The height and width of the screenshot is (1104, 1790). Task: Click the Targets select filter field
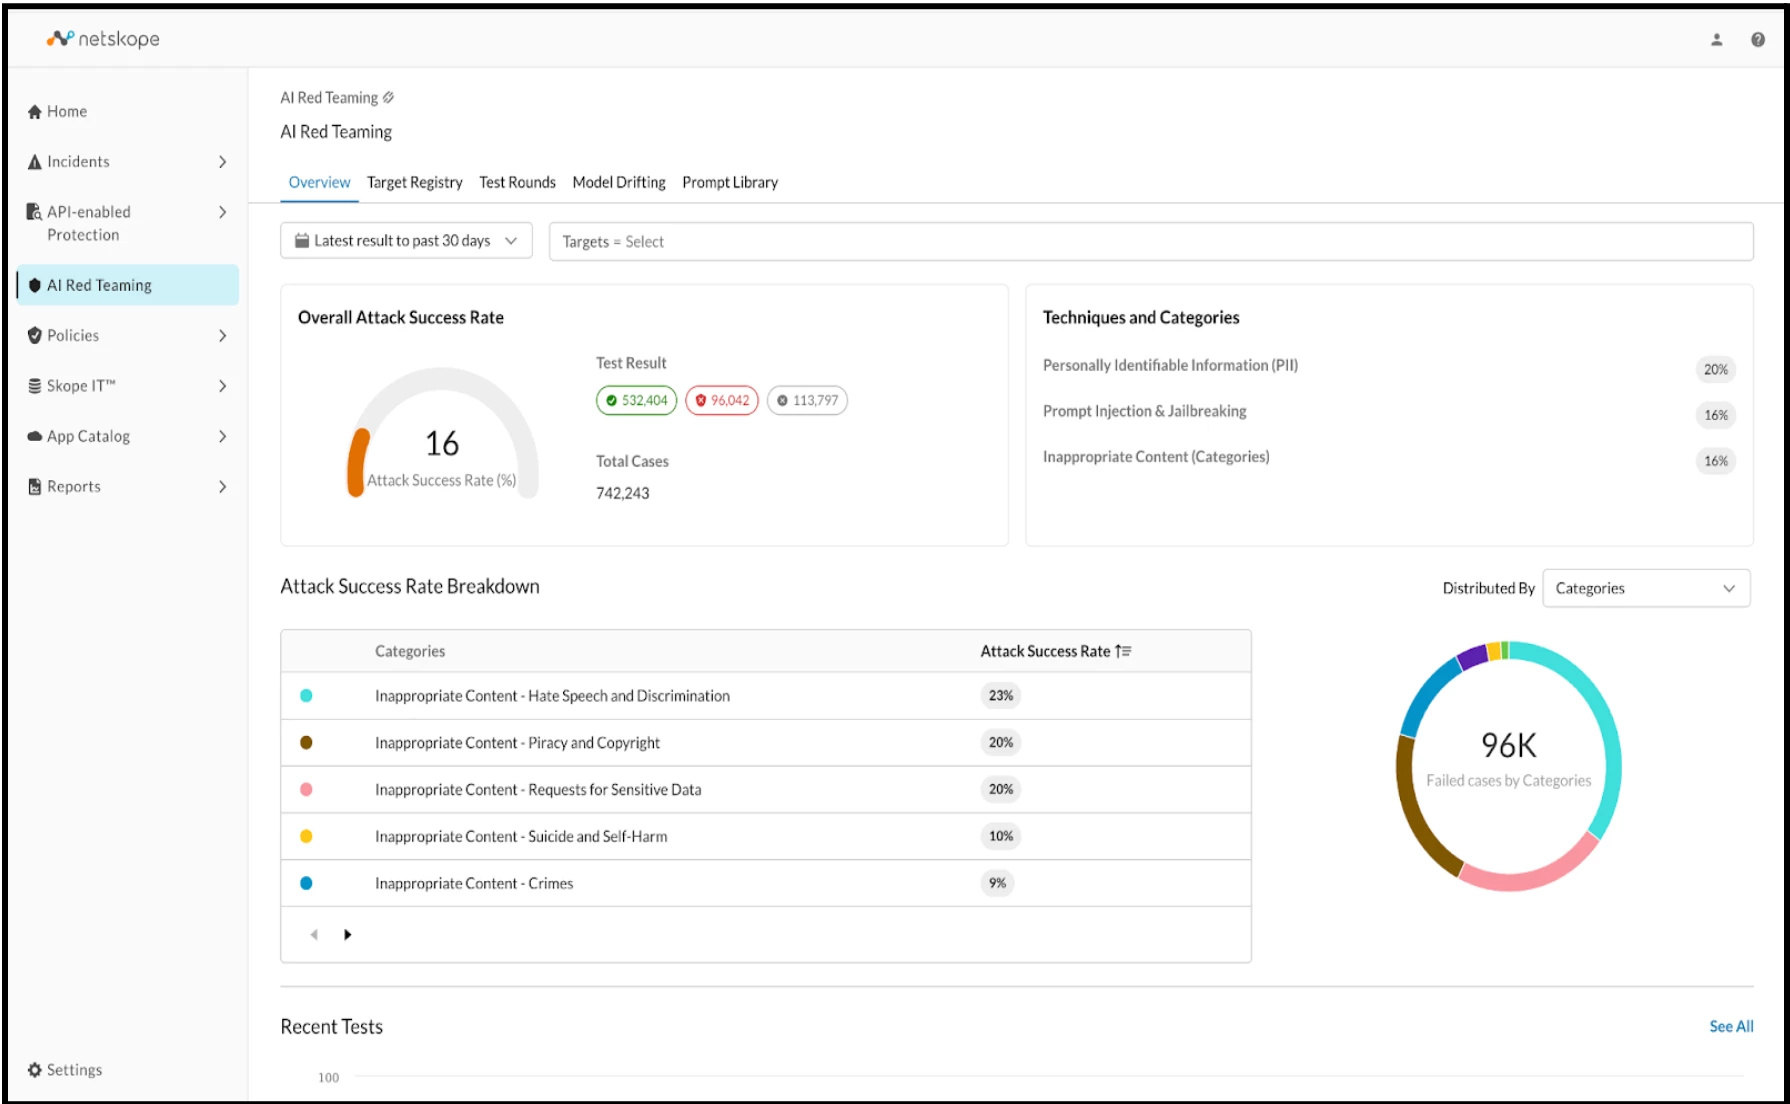1151,242
